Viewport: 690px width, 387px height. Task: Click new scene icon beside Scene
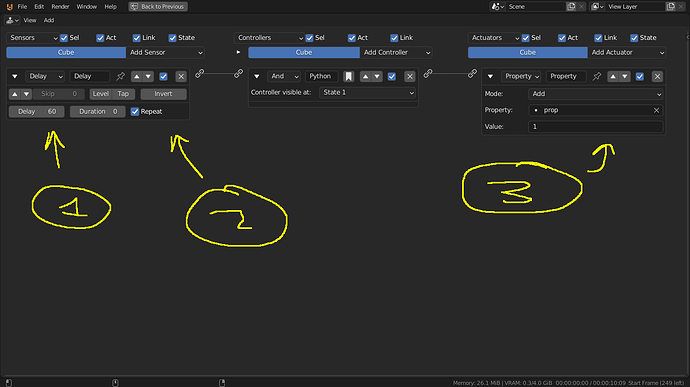pyautogui.click(x=571, y=7)
